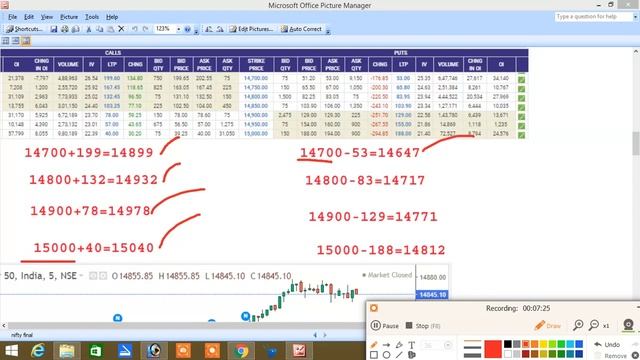The width and height of the screenshot is (640, 360).
Task: Open the File menu
Action: coord(13,17)
